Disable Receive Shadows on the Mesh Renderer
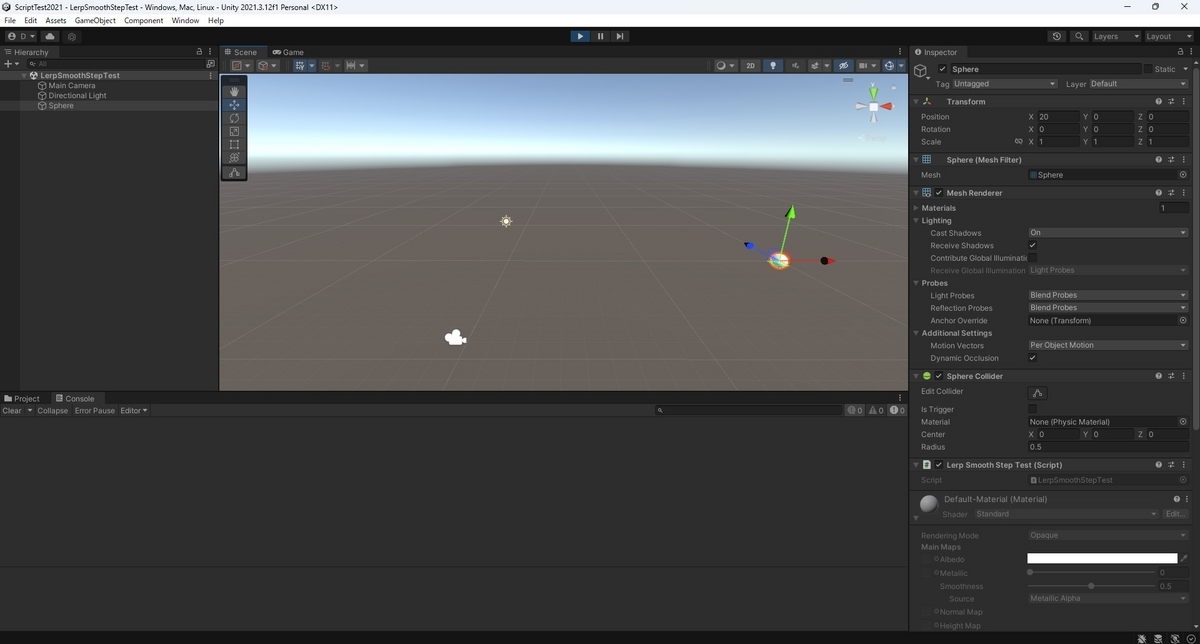The height and width of the screenshot is (644, 1200). point(1033,245)
